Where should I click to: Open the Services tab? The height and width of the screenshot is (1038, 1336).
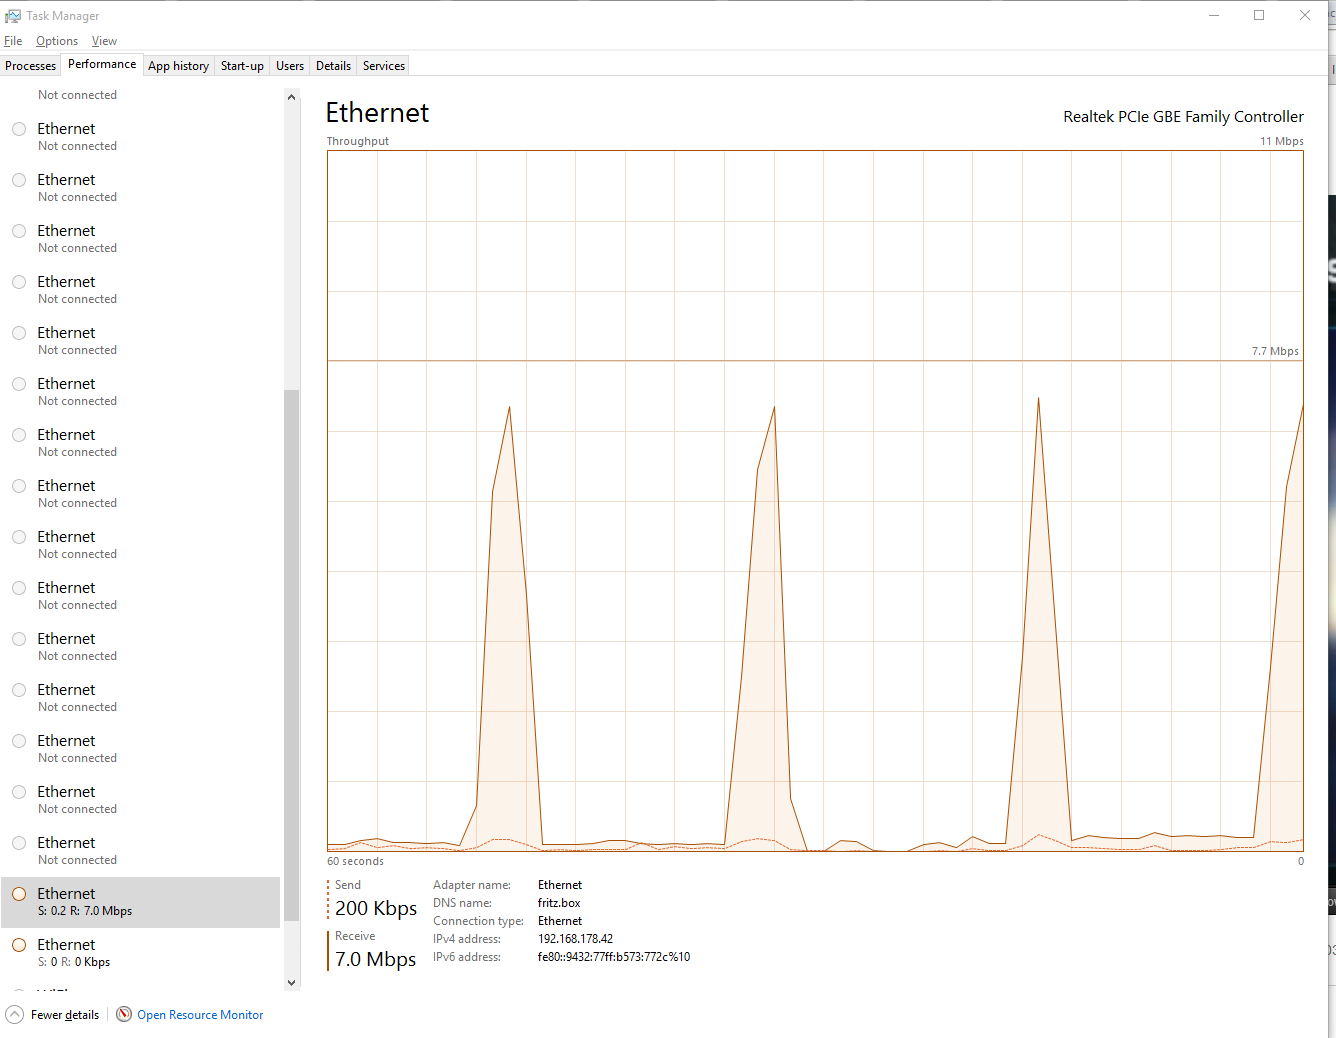(384, 66)
